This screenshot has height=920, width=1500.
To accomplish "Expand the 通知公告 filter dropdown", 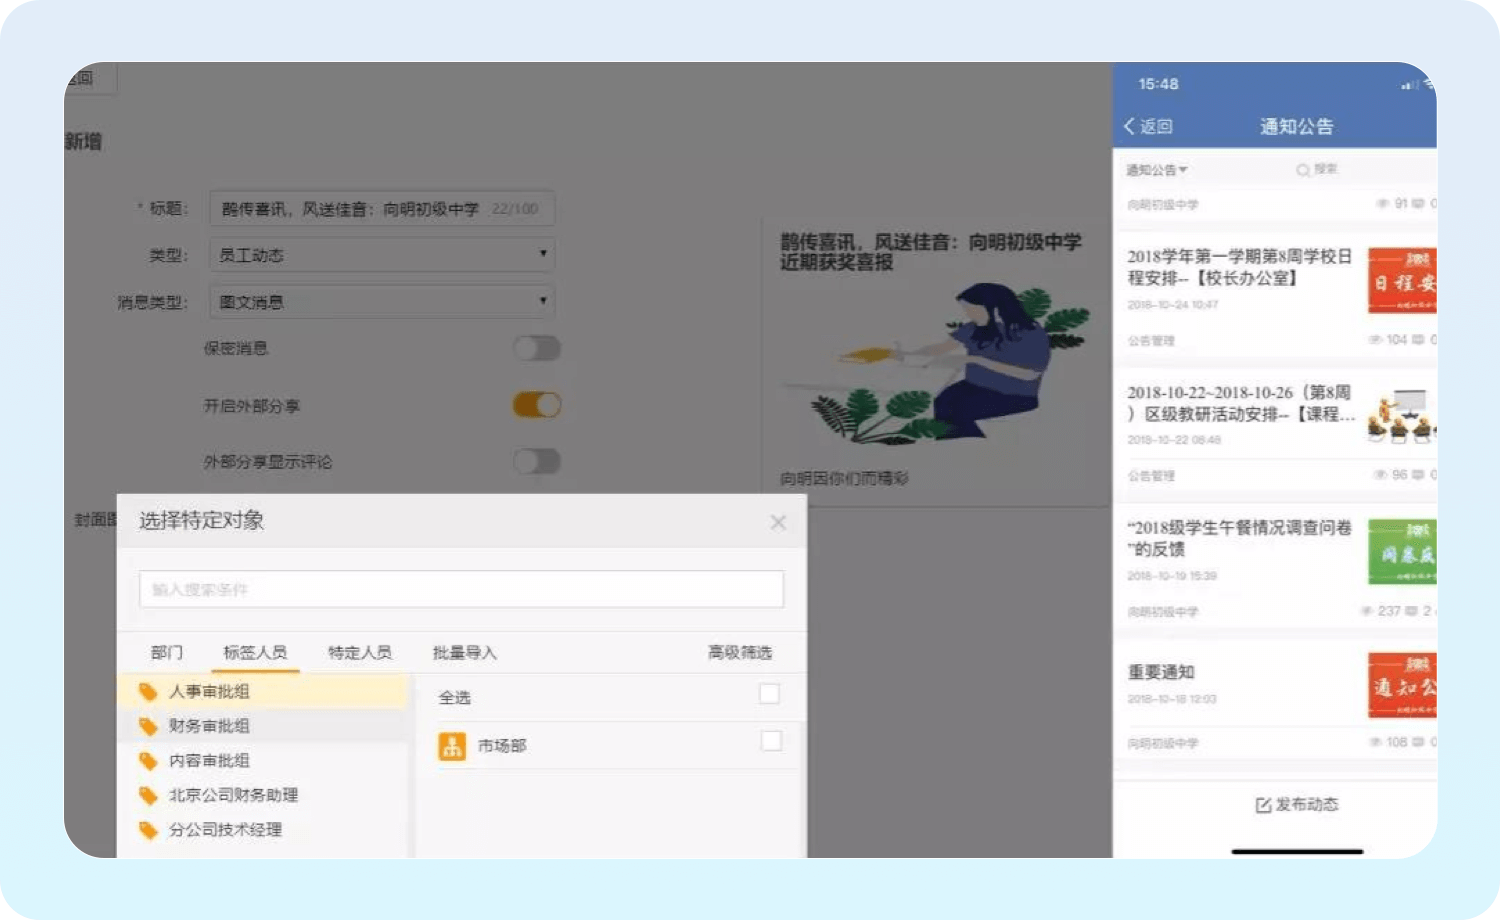I will pyautogui.click(x=1157, y=170).
